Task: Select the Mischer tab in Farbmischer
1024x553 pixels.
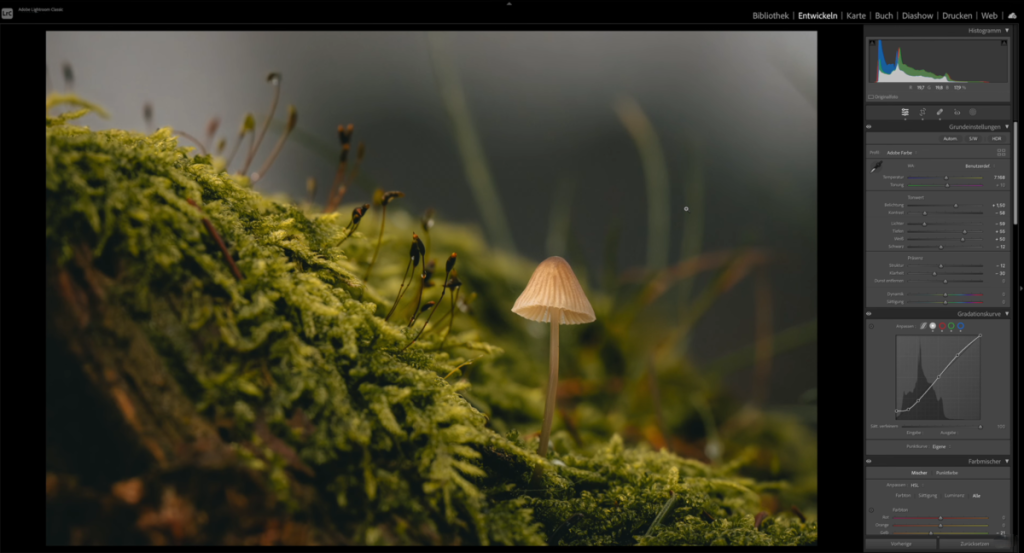Action: pos(919,473)
